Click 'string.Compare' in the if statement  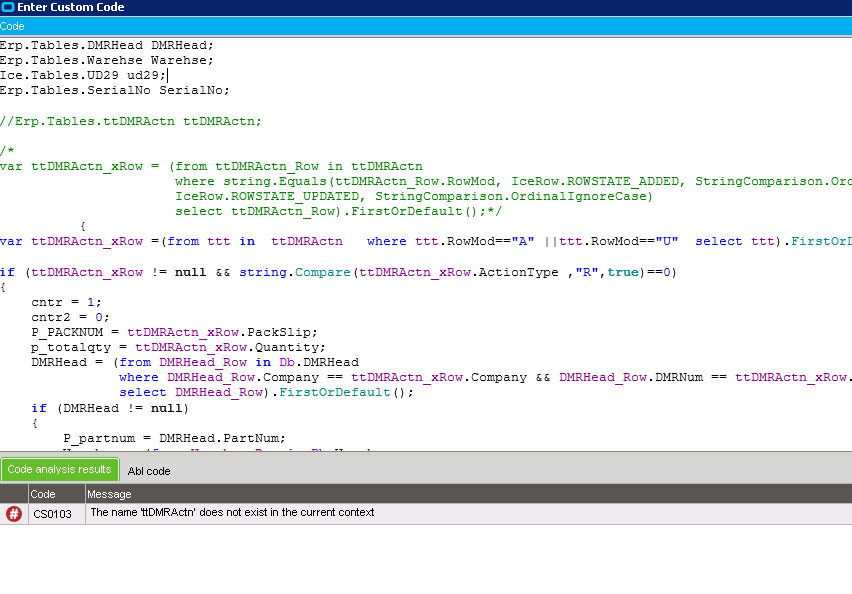[x=295, y=272]
